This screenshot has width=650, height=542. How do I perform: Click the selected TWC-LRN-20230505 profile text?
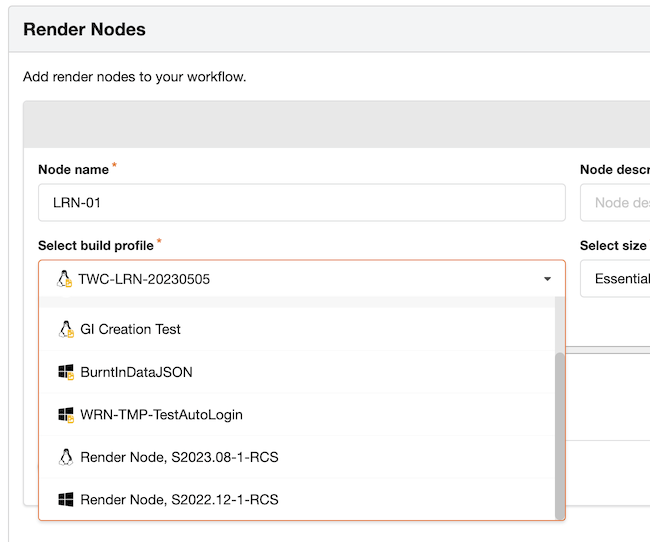[144, 279]
